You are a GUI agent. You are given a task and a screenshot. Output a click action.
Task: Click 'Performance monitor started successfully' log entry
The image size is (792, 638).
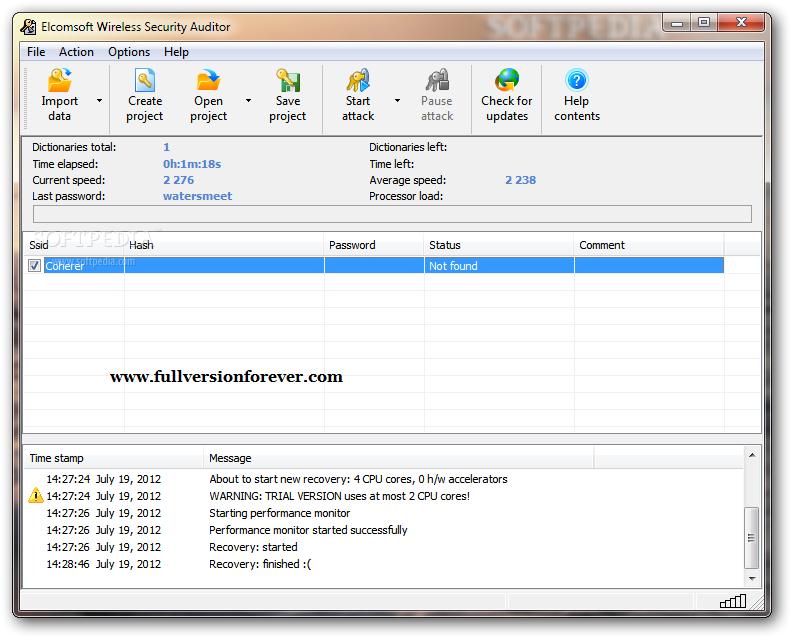308,530
